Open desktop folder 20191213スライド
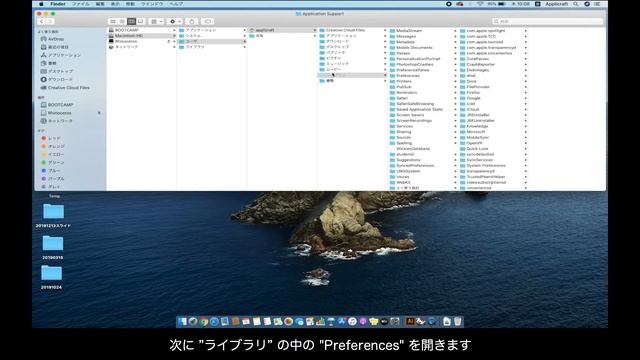 pyautogui.click(x=53, y=215)
